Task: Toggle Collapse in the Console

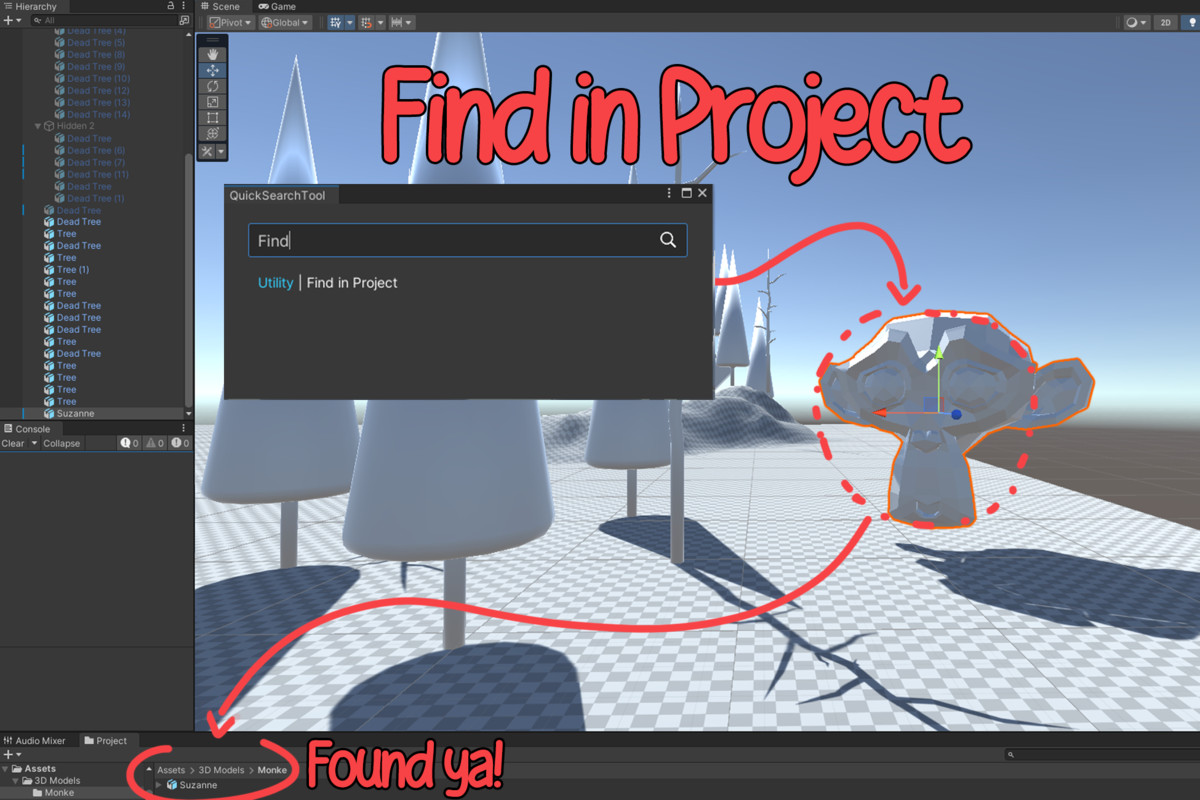Action: click(x=61, y=443)
